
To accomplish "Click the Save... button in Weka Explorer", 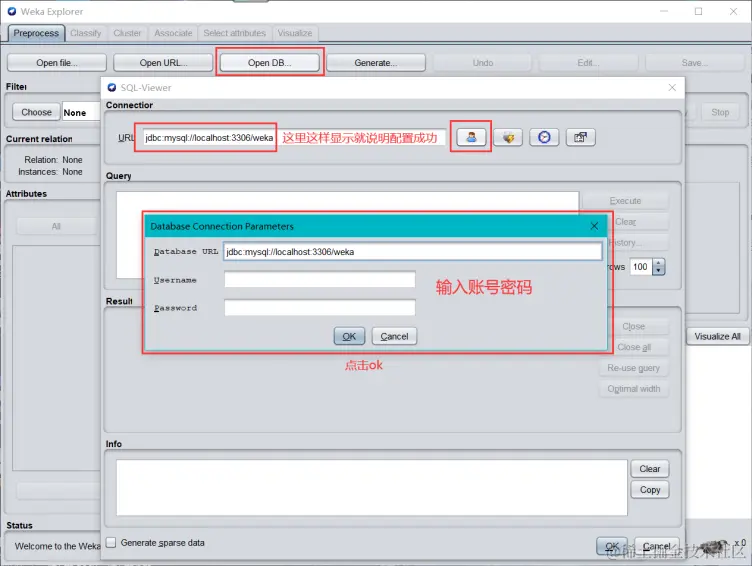I will coord(695,63).
